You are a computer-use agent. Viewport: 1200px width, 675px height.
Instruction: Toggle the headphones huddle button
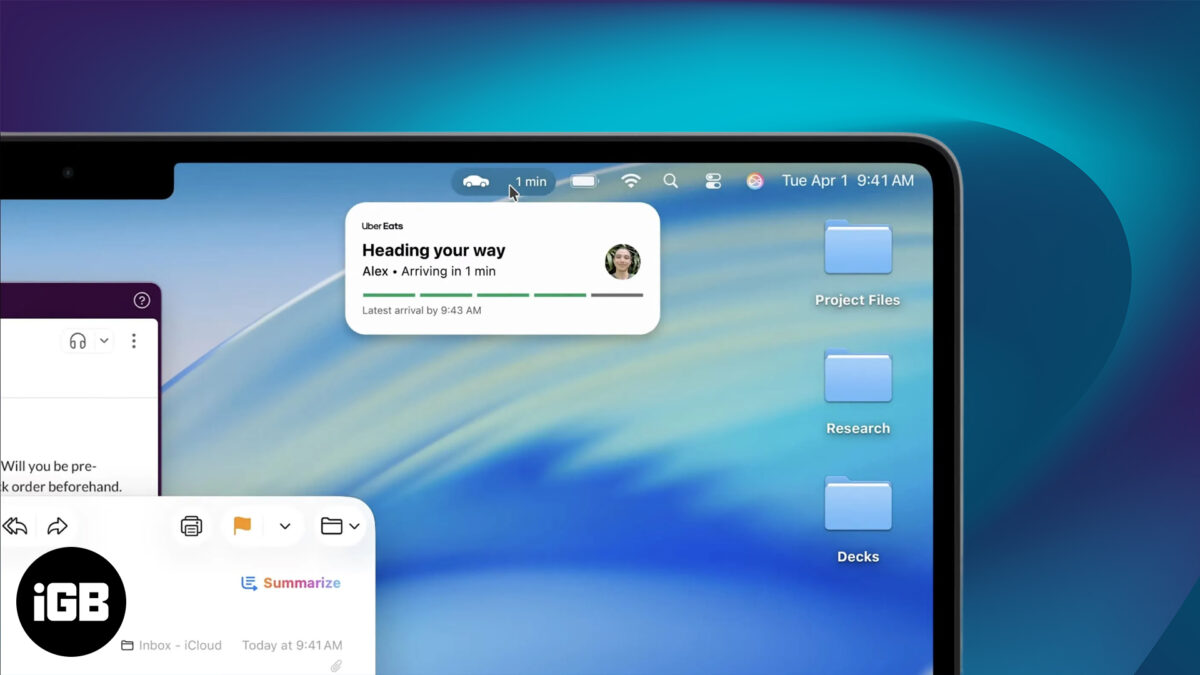(77, 341)
